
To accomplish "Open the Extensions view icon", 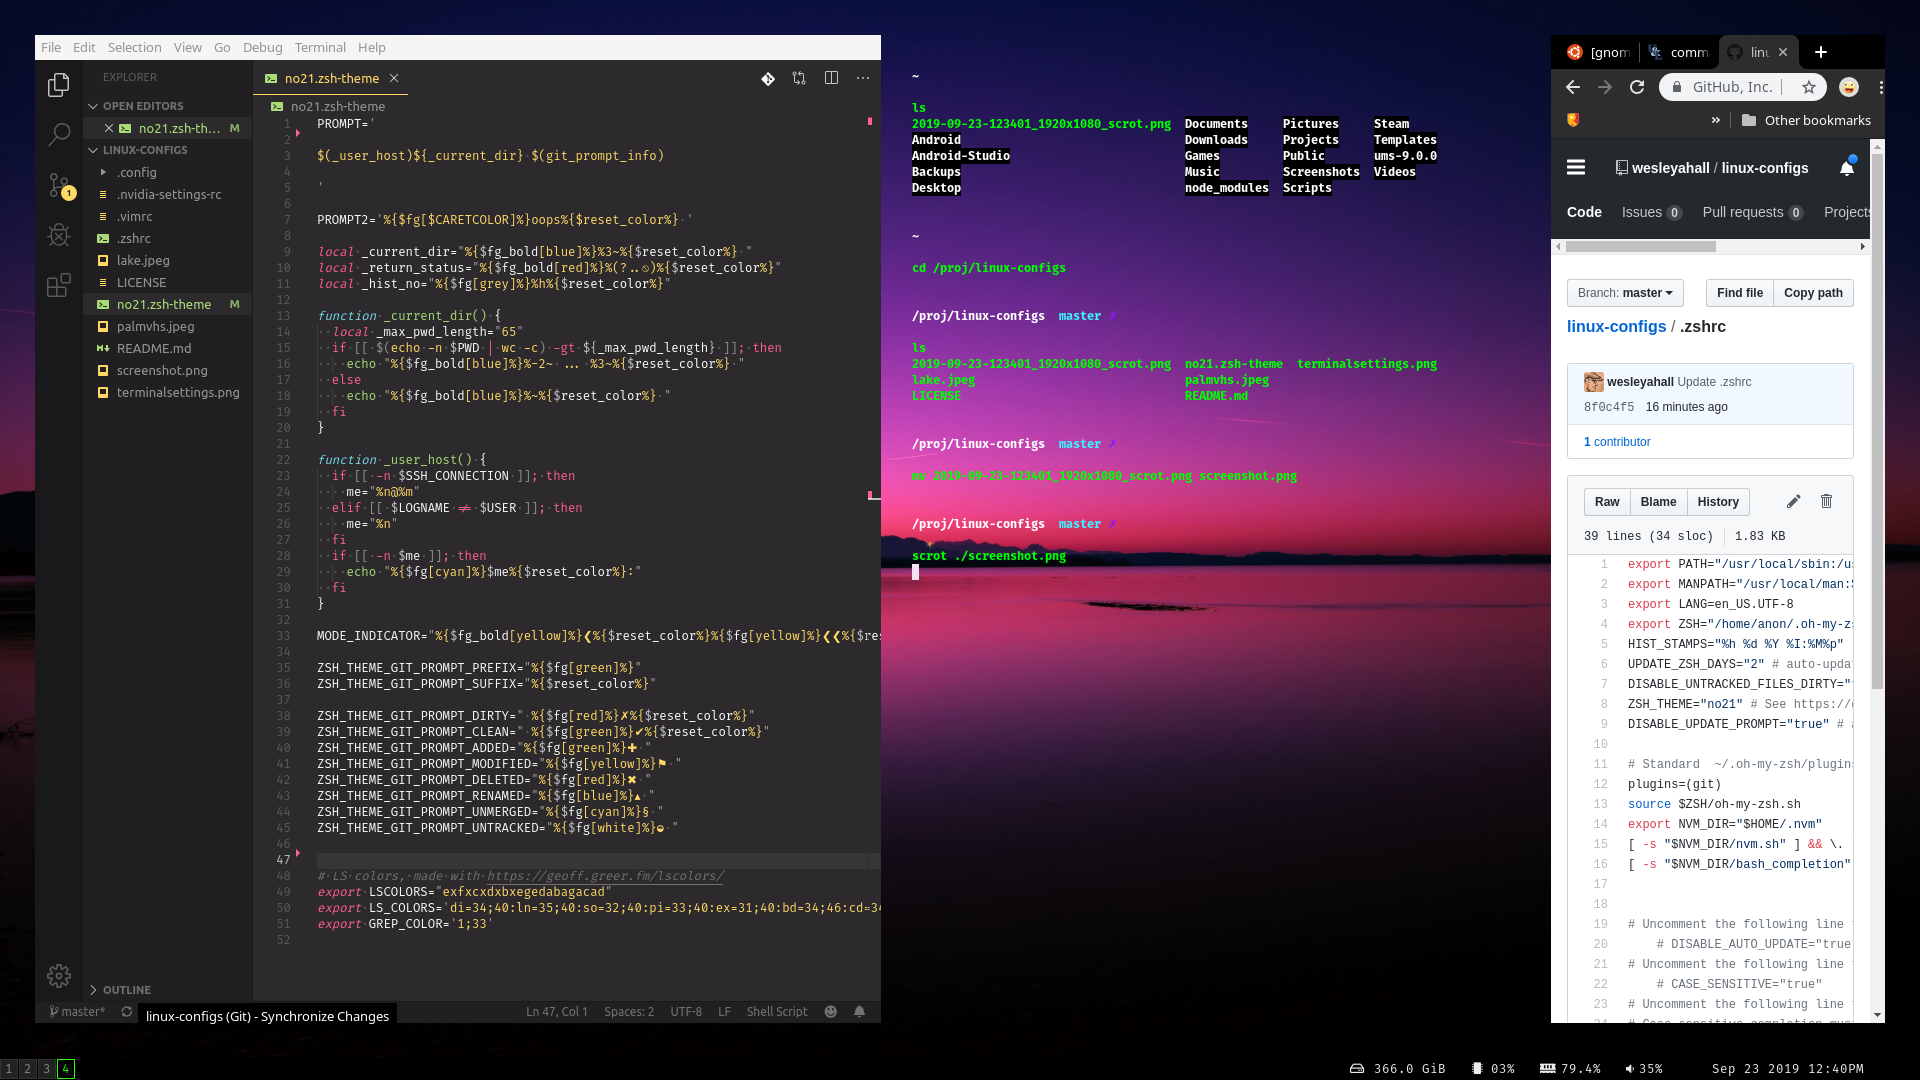I will tap(59, 286).
